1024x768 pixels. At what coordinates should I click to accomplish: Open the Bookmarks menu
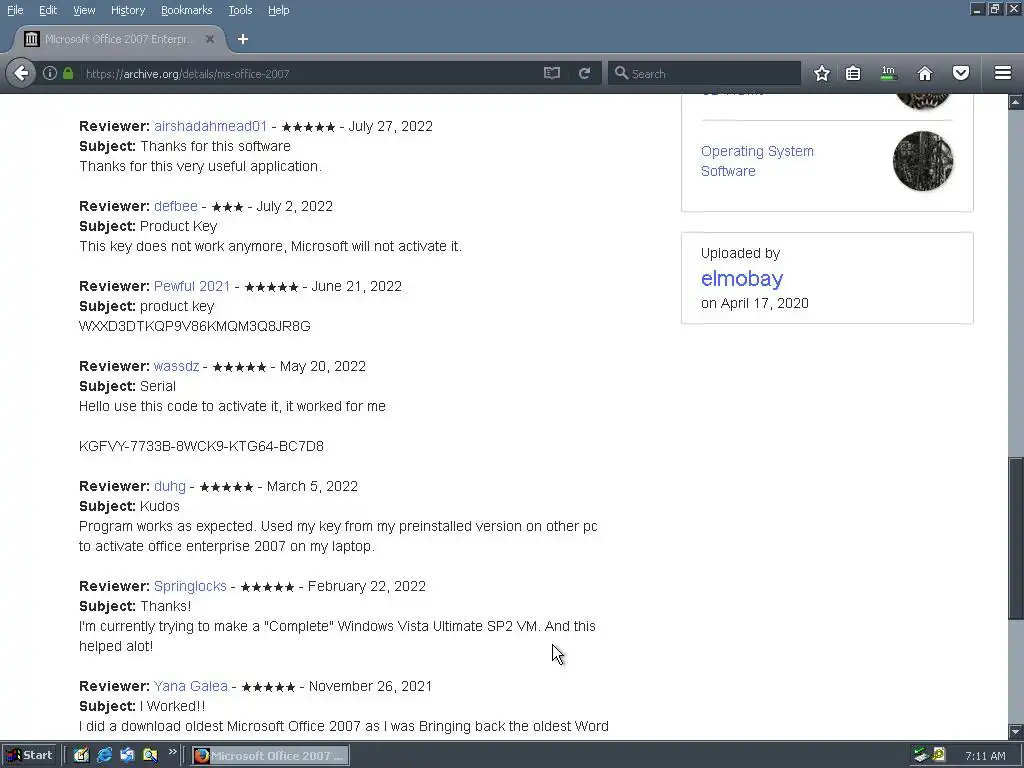[x=187, y=10]
